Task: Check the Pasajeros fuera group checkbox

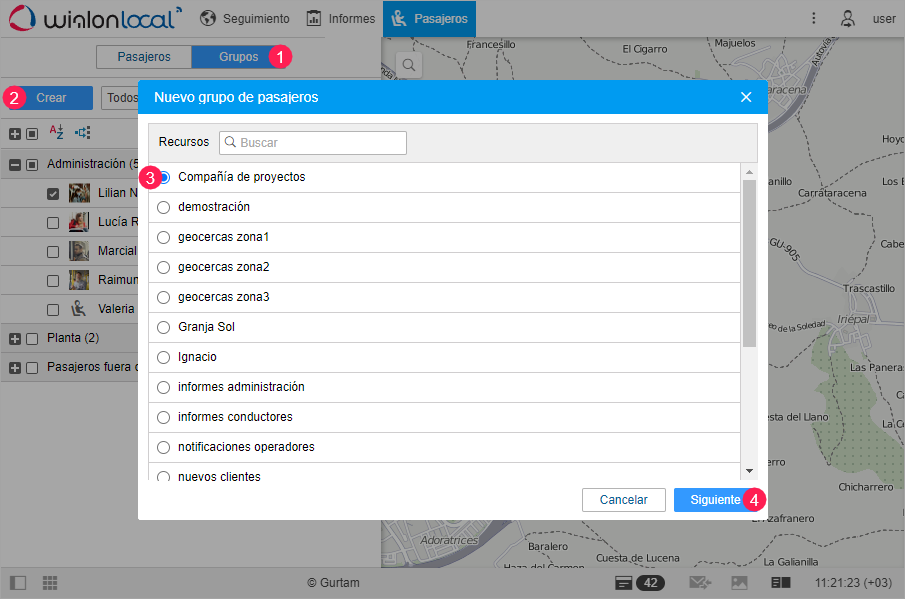Action: [32, 368]
